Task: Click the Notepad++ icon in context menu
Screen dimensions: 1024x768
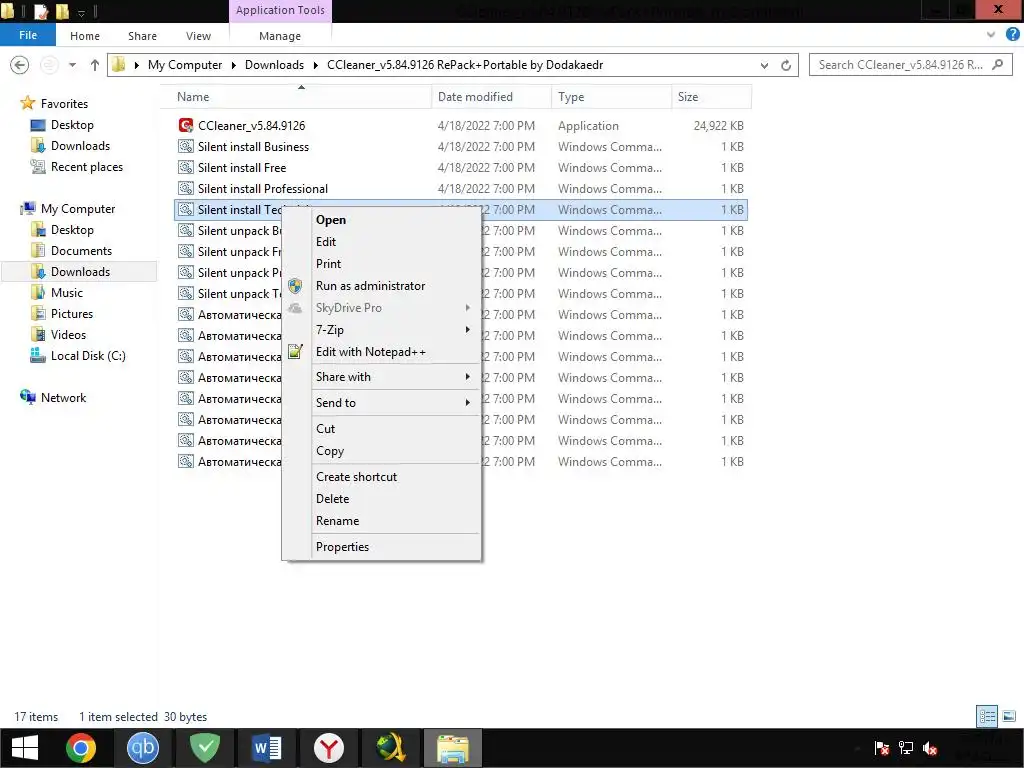Action: click(x=295, y=351)
